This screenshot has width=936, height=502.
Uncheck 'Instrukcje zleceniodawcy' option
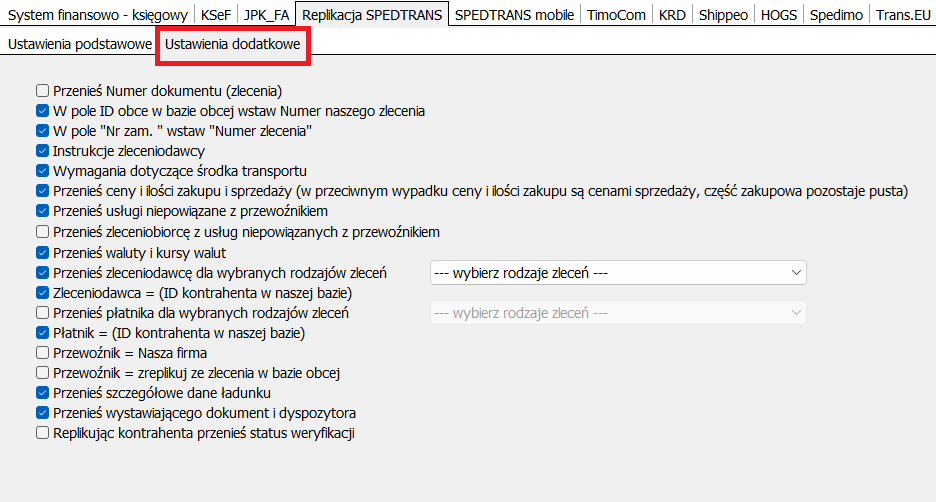pyautogui.click(x=43, y=151)
